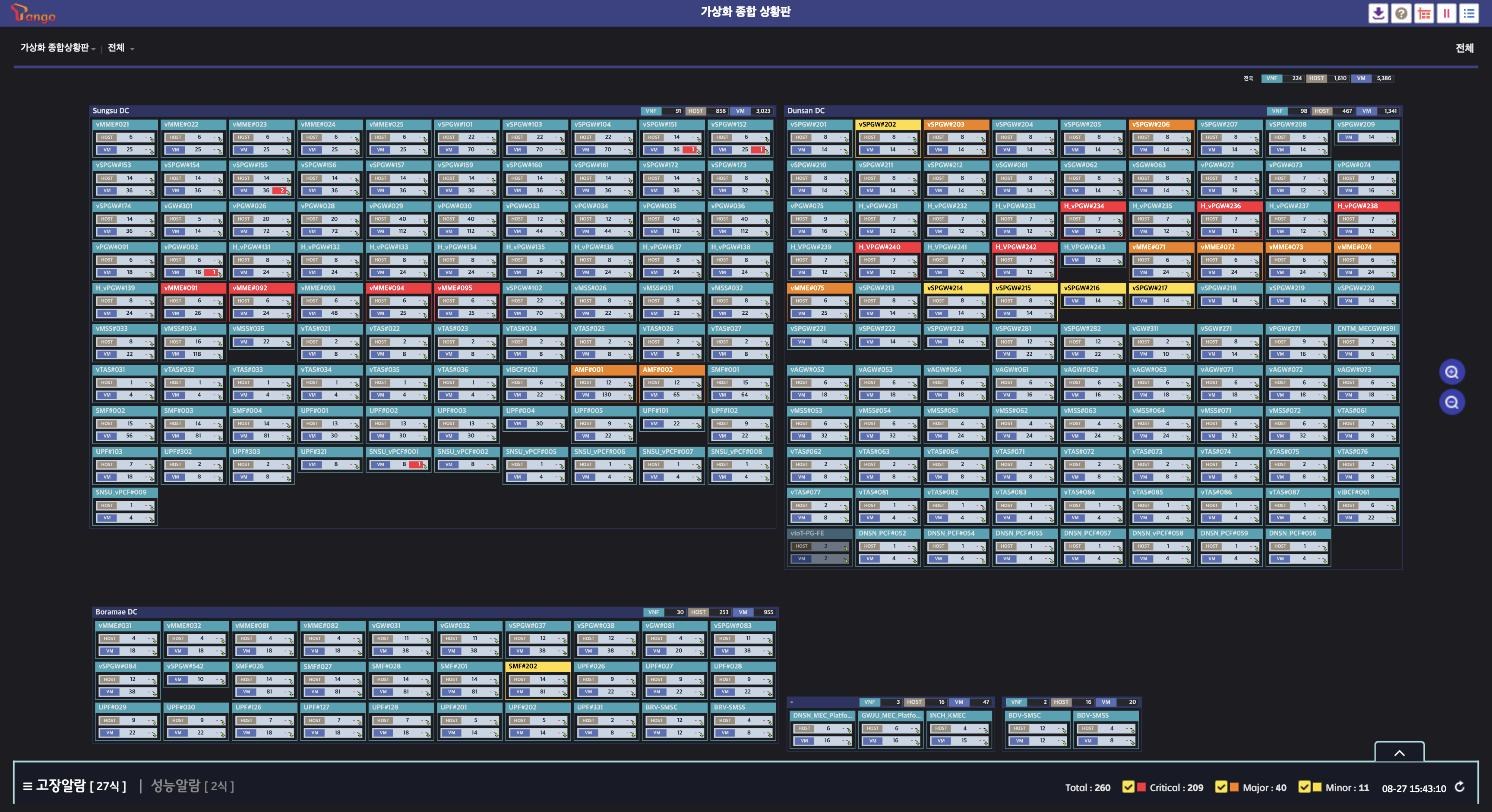Open the 가상화 종합상황판 dropdown
The width and height of the screenshot is (1492, 812).
coord(58,48)
